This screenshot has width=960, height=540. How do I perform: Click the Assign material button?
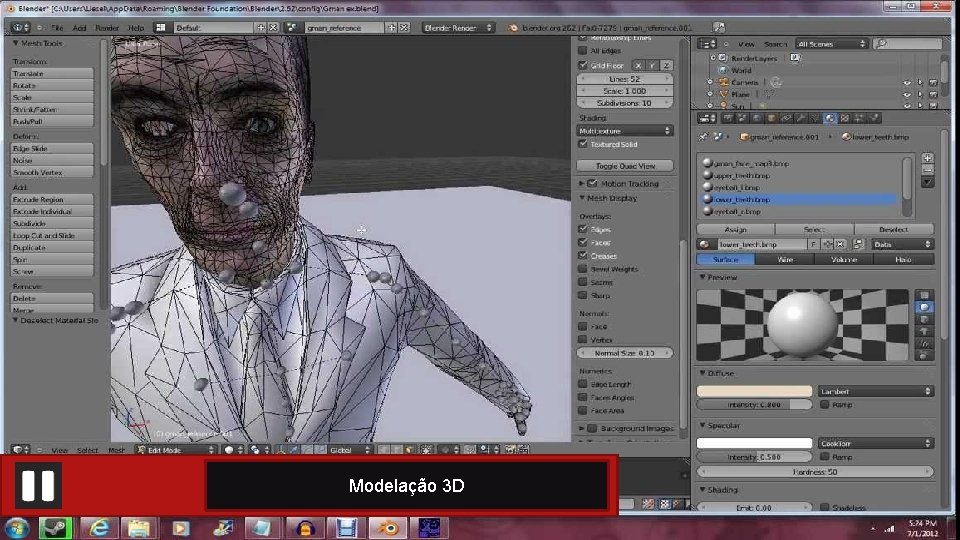point(735,229)
